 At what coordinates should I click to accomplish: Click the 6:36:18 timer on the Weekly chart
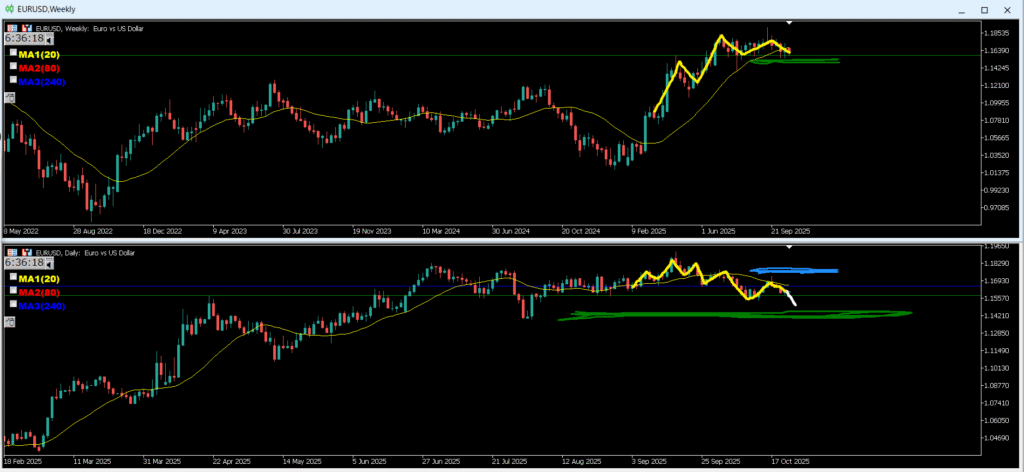26,38
